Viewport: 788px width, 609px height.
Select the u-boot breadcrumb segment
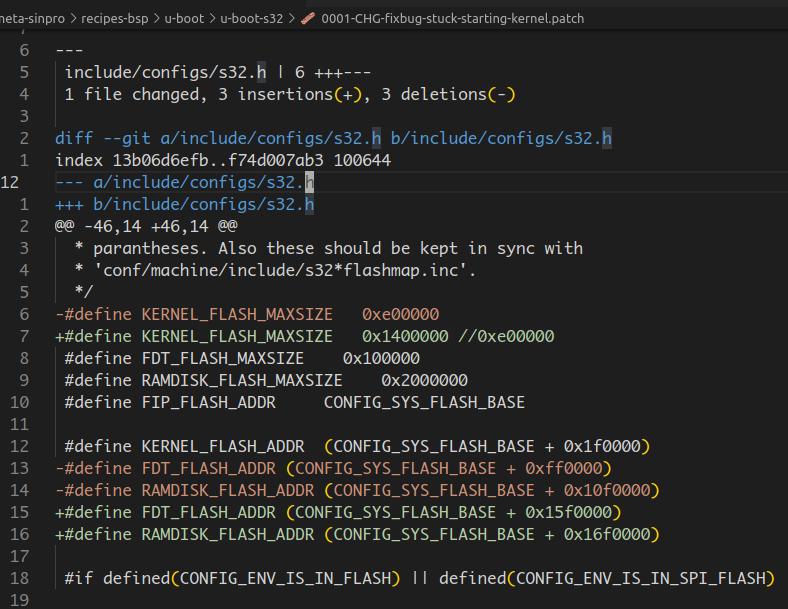pos(184,18)
